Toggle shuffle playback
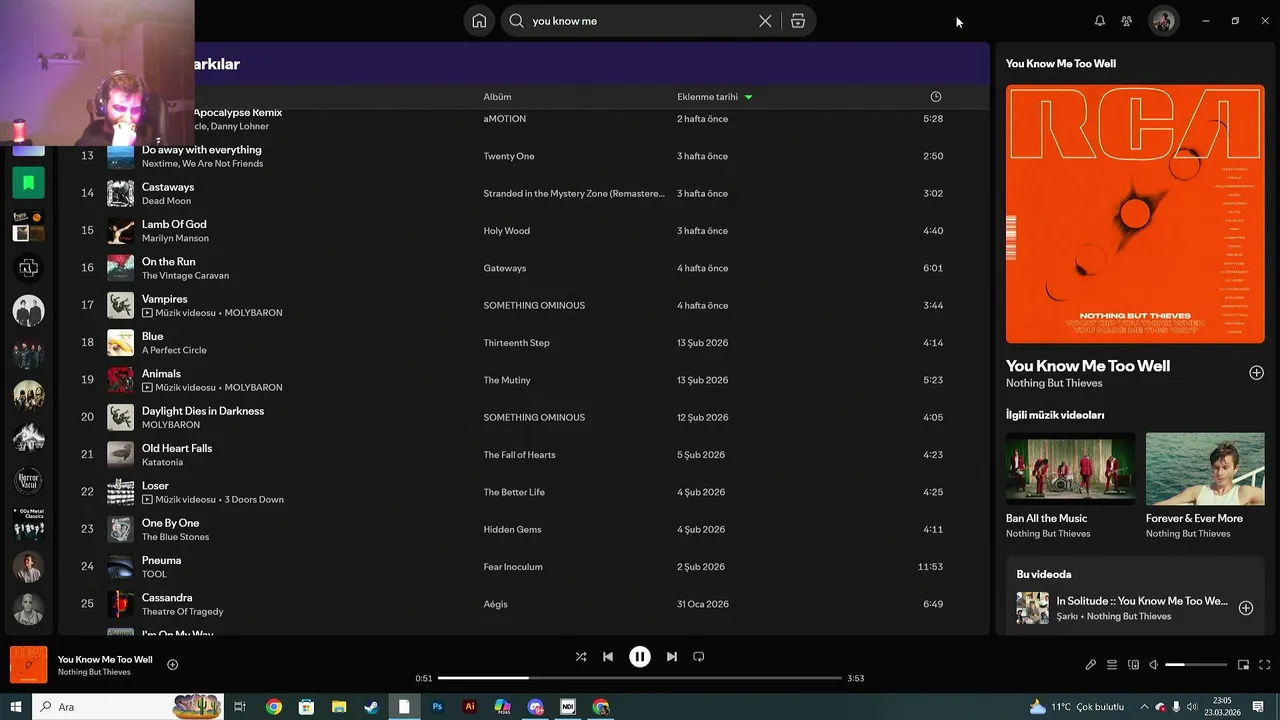Viewport: 1280px width, 720px height. point(581,657)
